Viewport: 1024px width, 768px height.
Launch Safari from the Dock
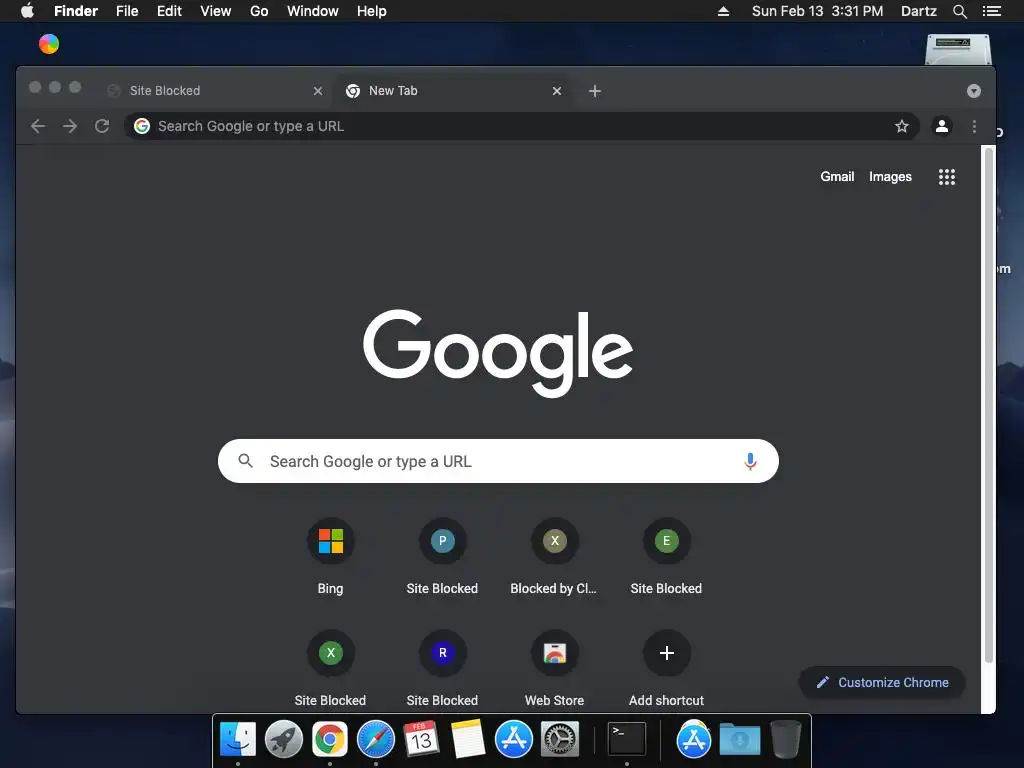coord(376,739)
